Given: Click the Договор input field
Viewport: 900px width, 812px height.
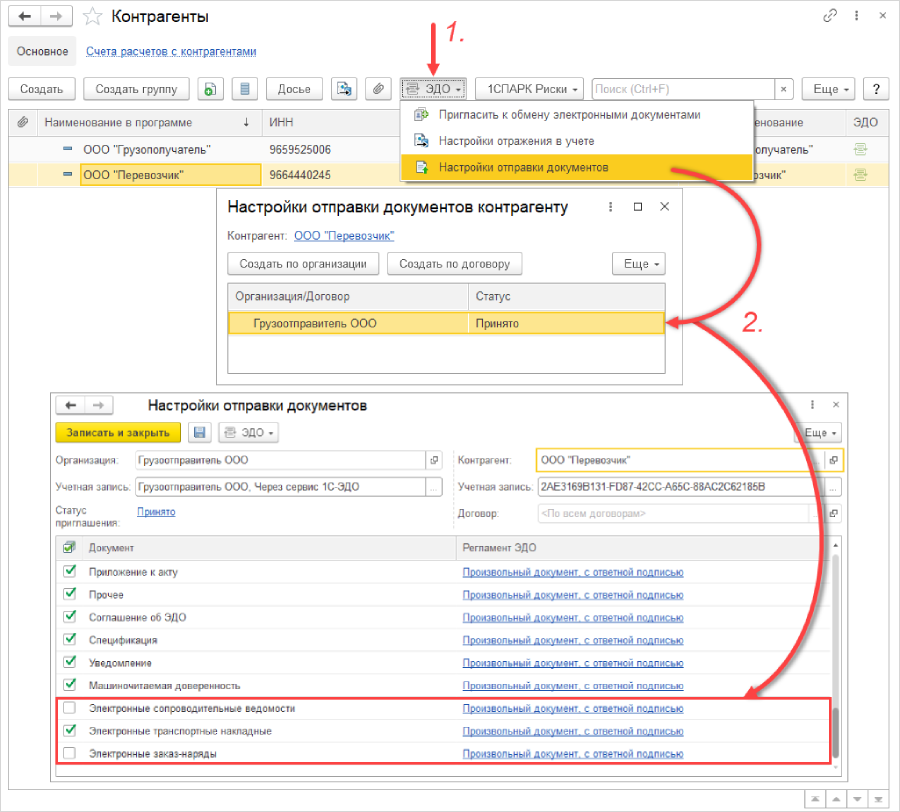Looking at the screenshot, I should click(674, 514).
